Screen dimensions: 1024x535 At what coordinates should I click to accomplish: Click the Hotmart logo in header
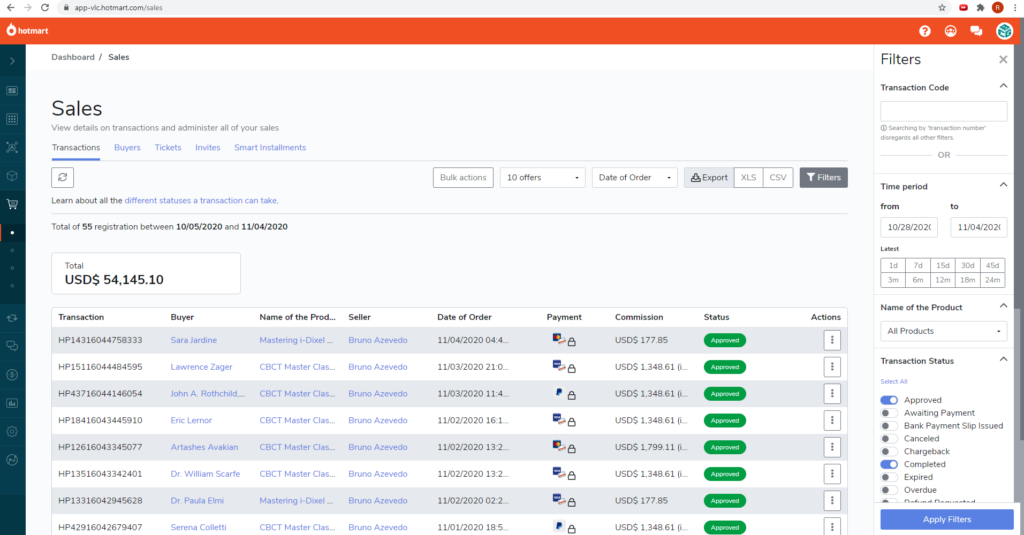pos(27,30)
